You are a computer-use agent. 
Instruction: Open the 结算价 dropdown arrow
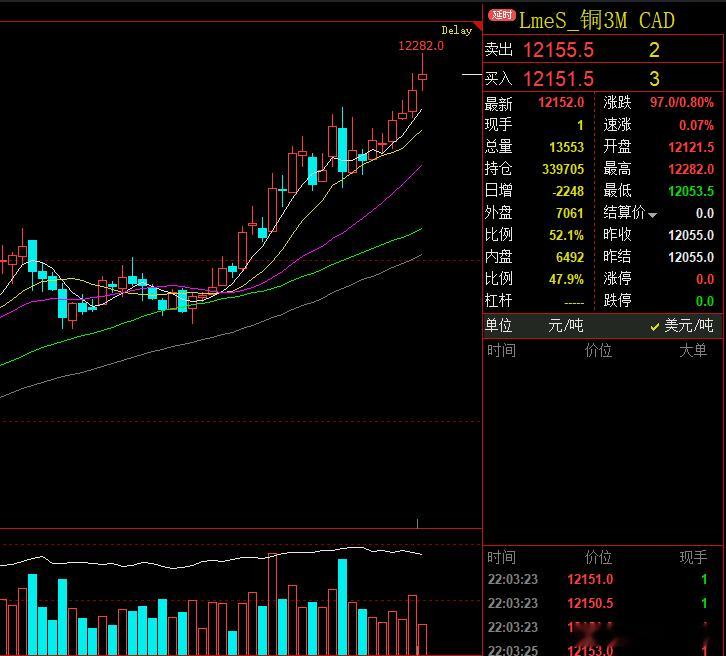click(653, 215)
